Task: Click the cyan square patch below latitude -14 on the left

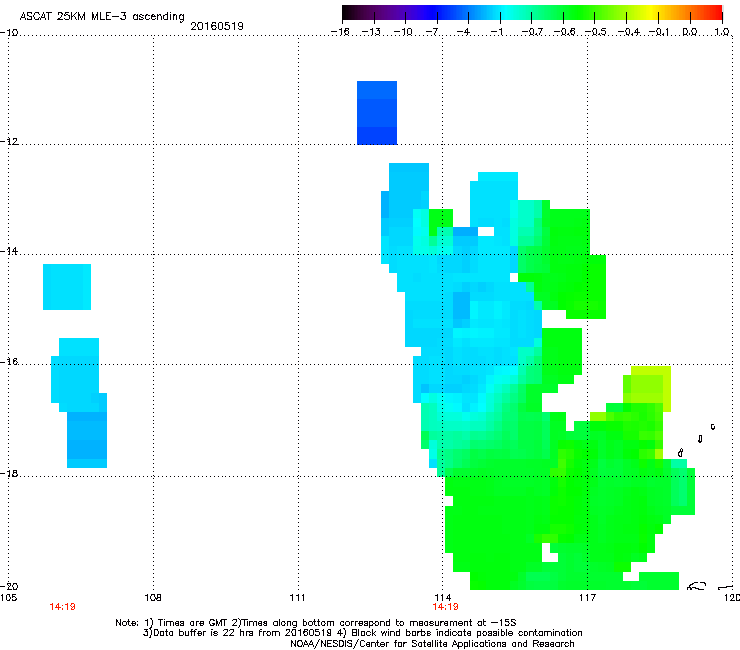Action: pos(67,287)
